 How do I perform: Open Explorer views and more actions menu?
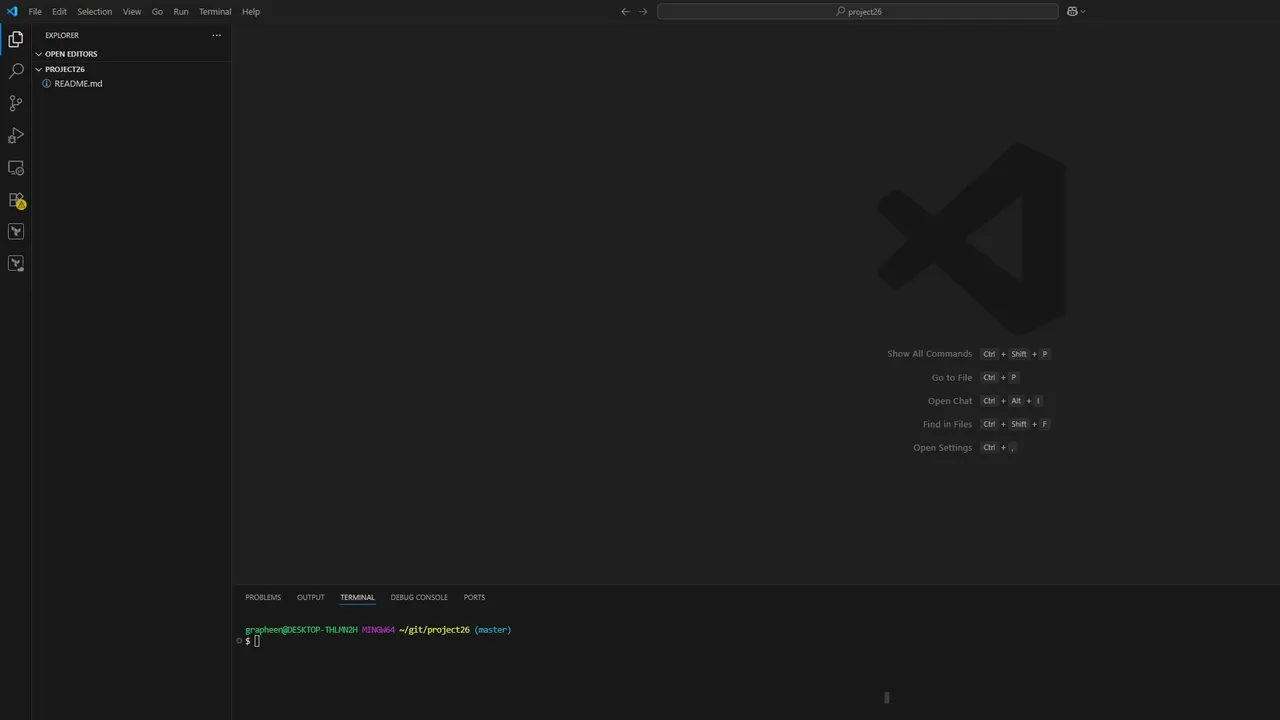(x=216, y=35)
